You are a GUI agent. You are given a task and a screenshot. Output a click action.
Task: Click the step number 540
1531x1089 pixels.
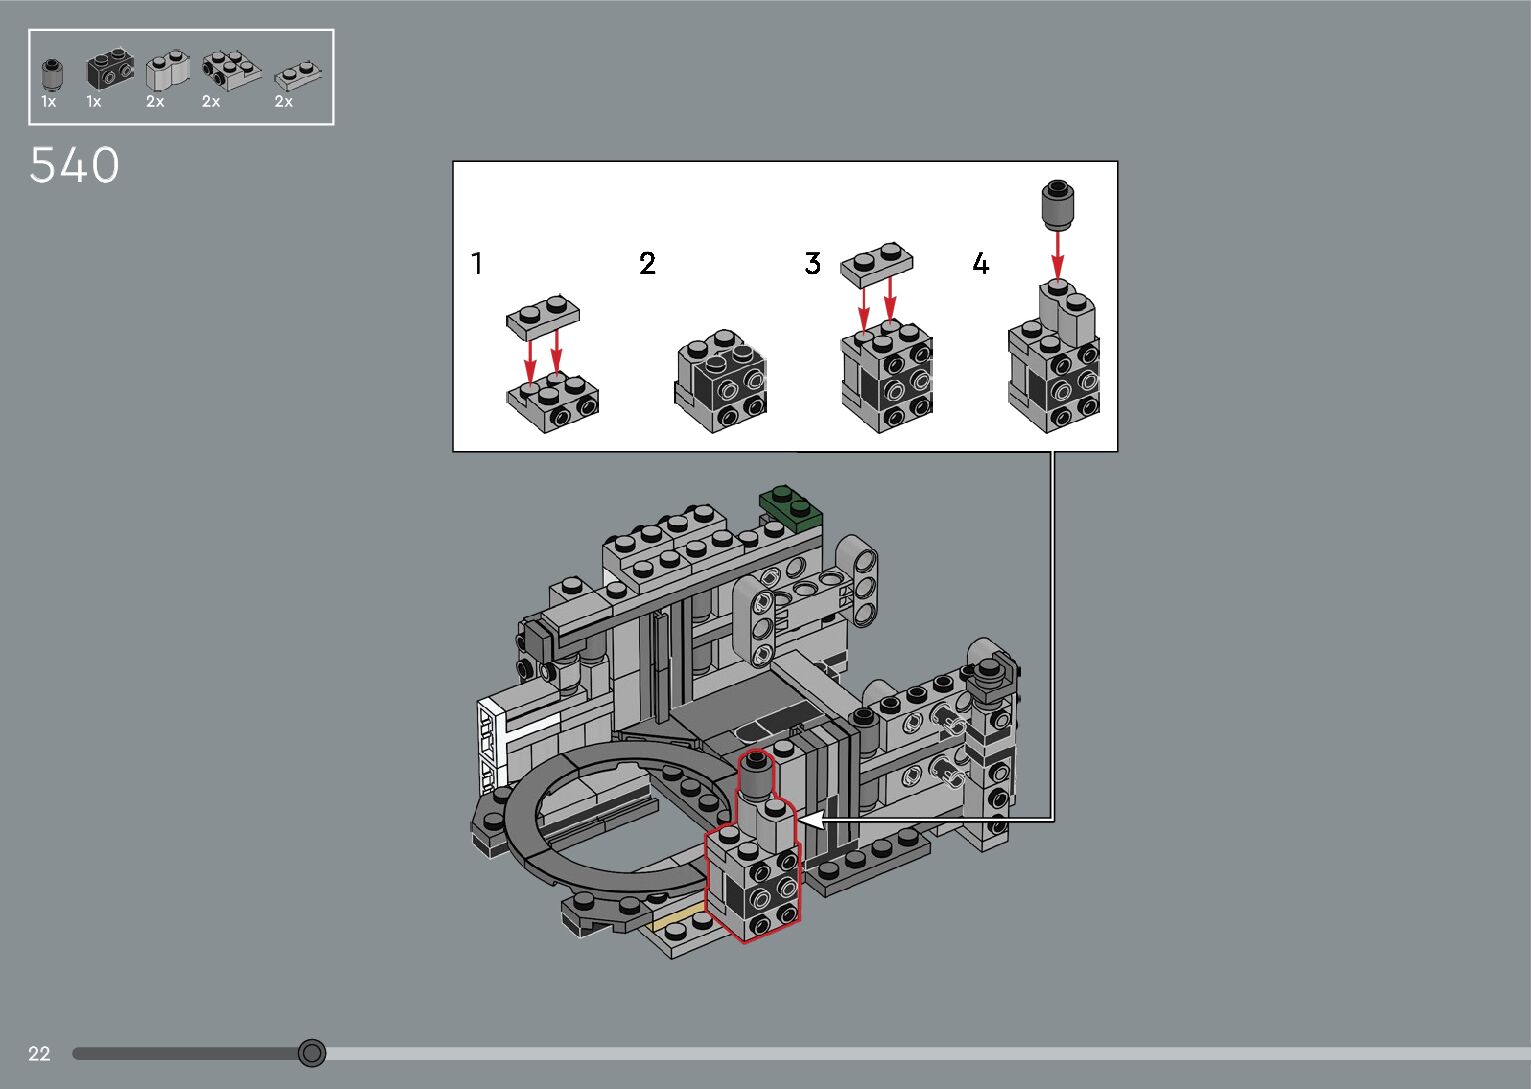tap(74, 166)
